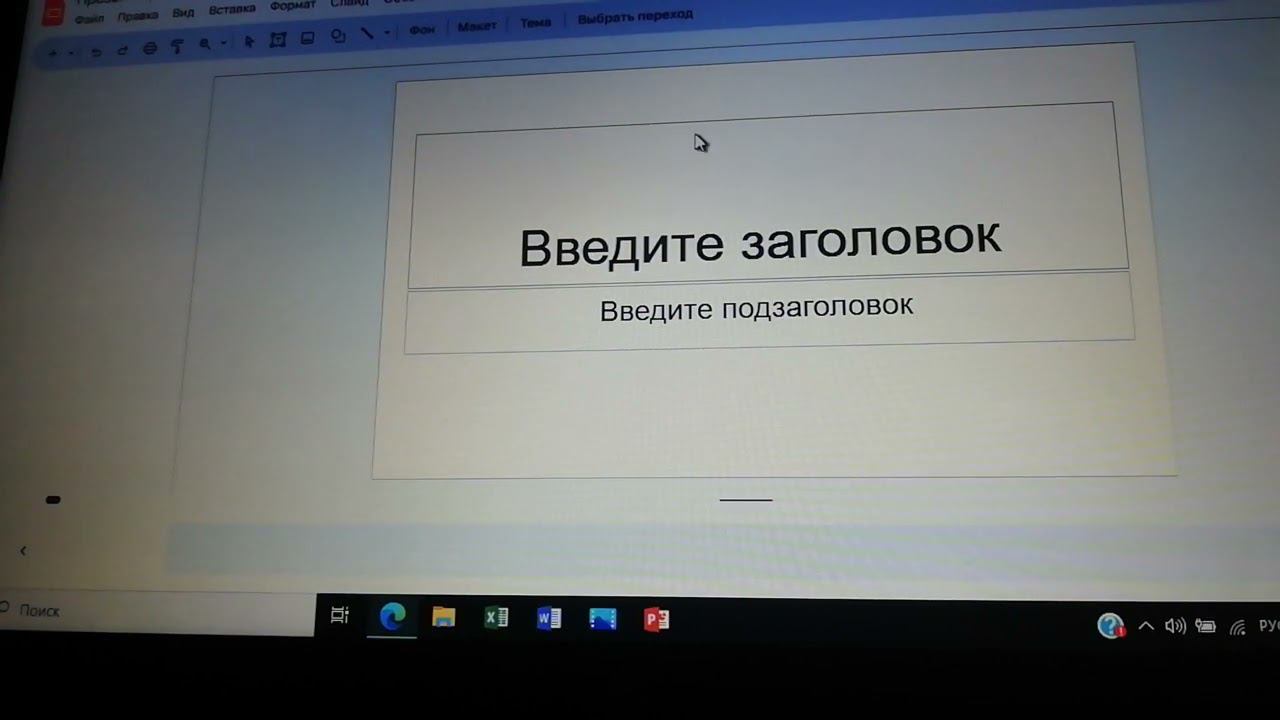Collapse panel with left chevron arrow

point(23,551)
